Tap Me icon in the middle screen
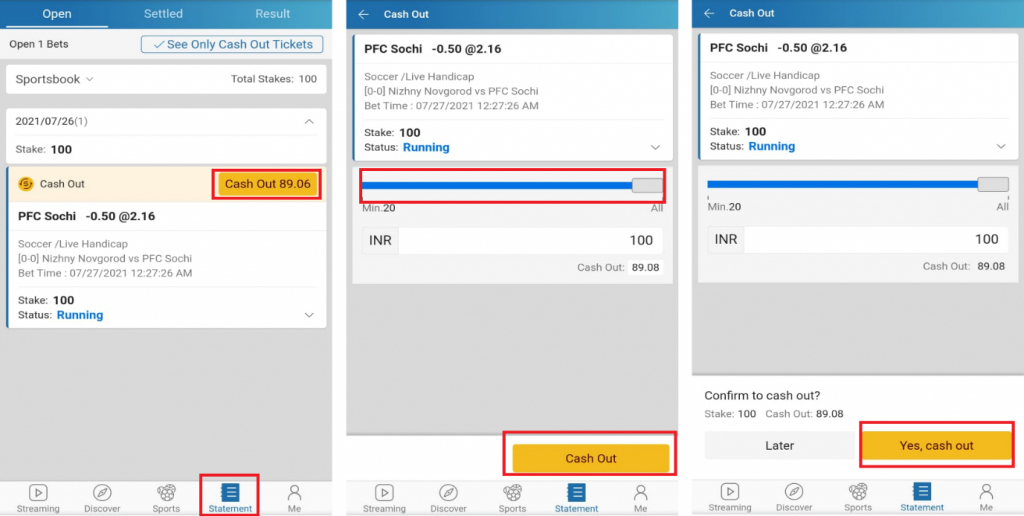 (641, 492)
